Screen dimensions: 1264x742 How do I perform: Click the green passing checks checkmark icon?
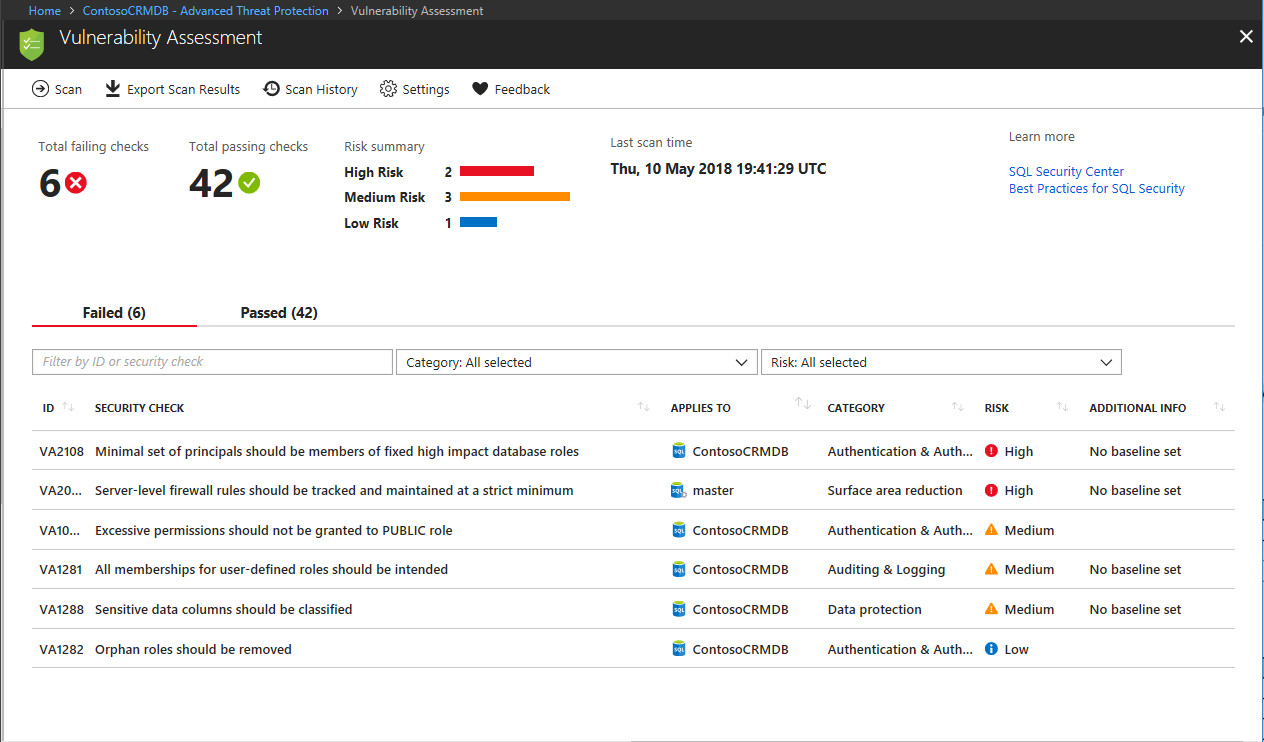tap(249, 183)
